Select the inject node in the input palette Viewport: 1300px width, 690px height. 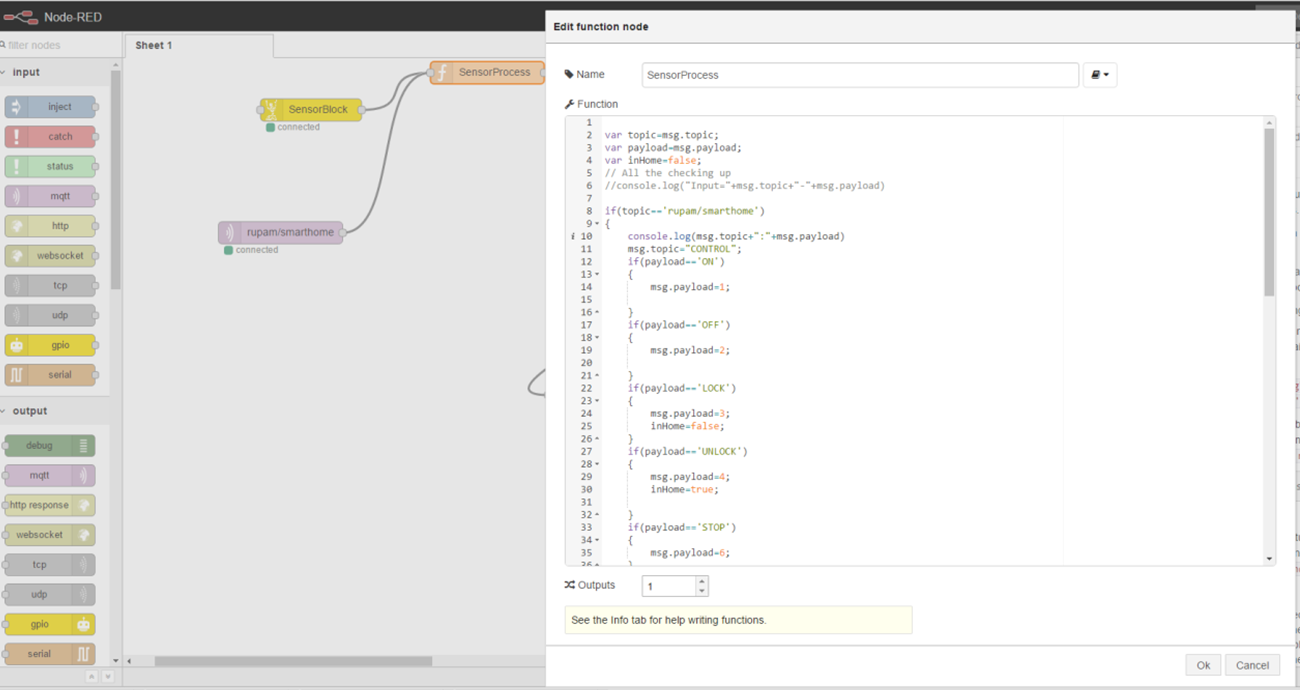[x=50, y=107]
